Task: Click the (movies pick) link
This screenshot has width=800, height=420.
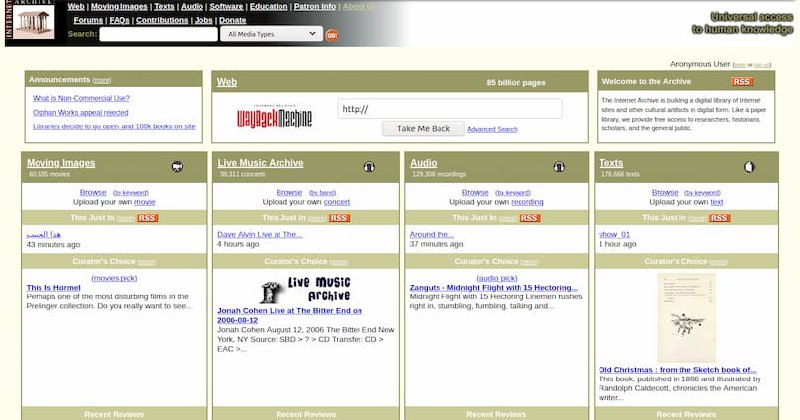Action: pyautogui.click(x=114, y=278)
